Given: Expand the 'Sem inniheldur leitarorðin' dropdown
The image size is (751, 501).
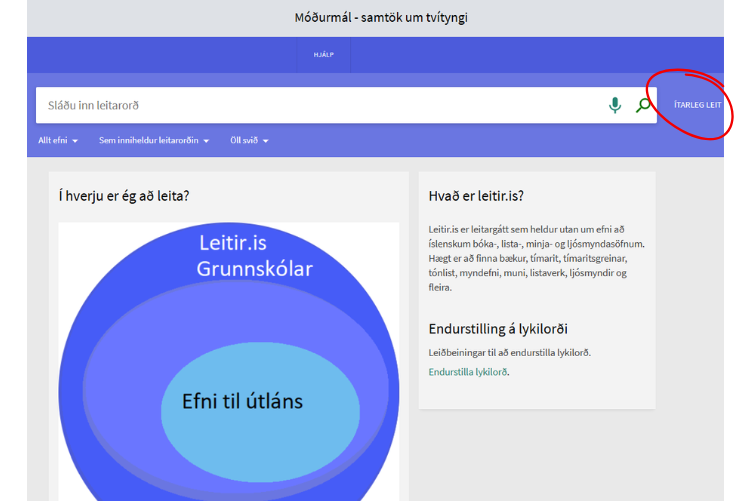Looking at the screenshot, I should pos(154,140).
